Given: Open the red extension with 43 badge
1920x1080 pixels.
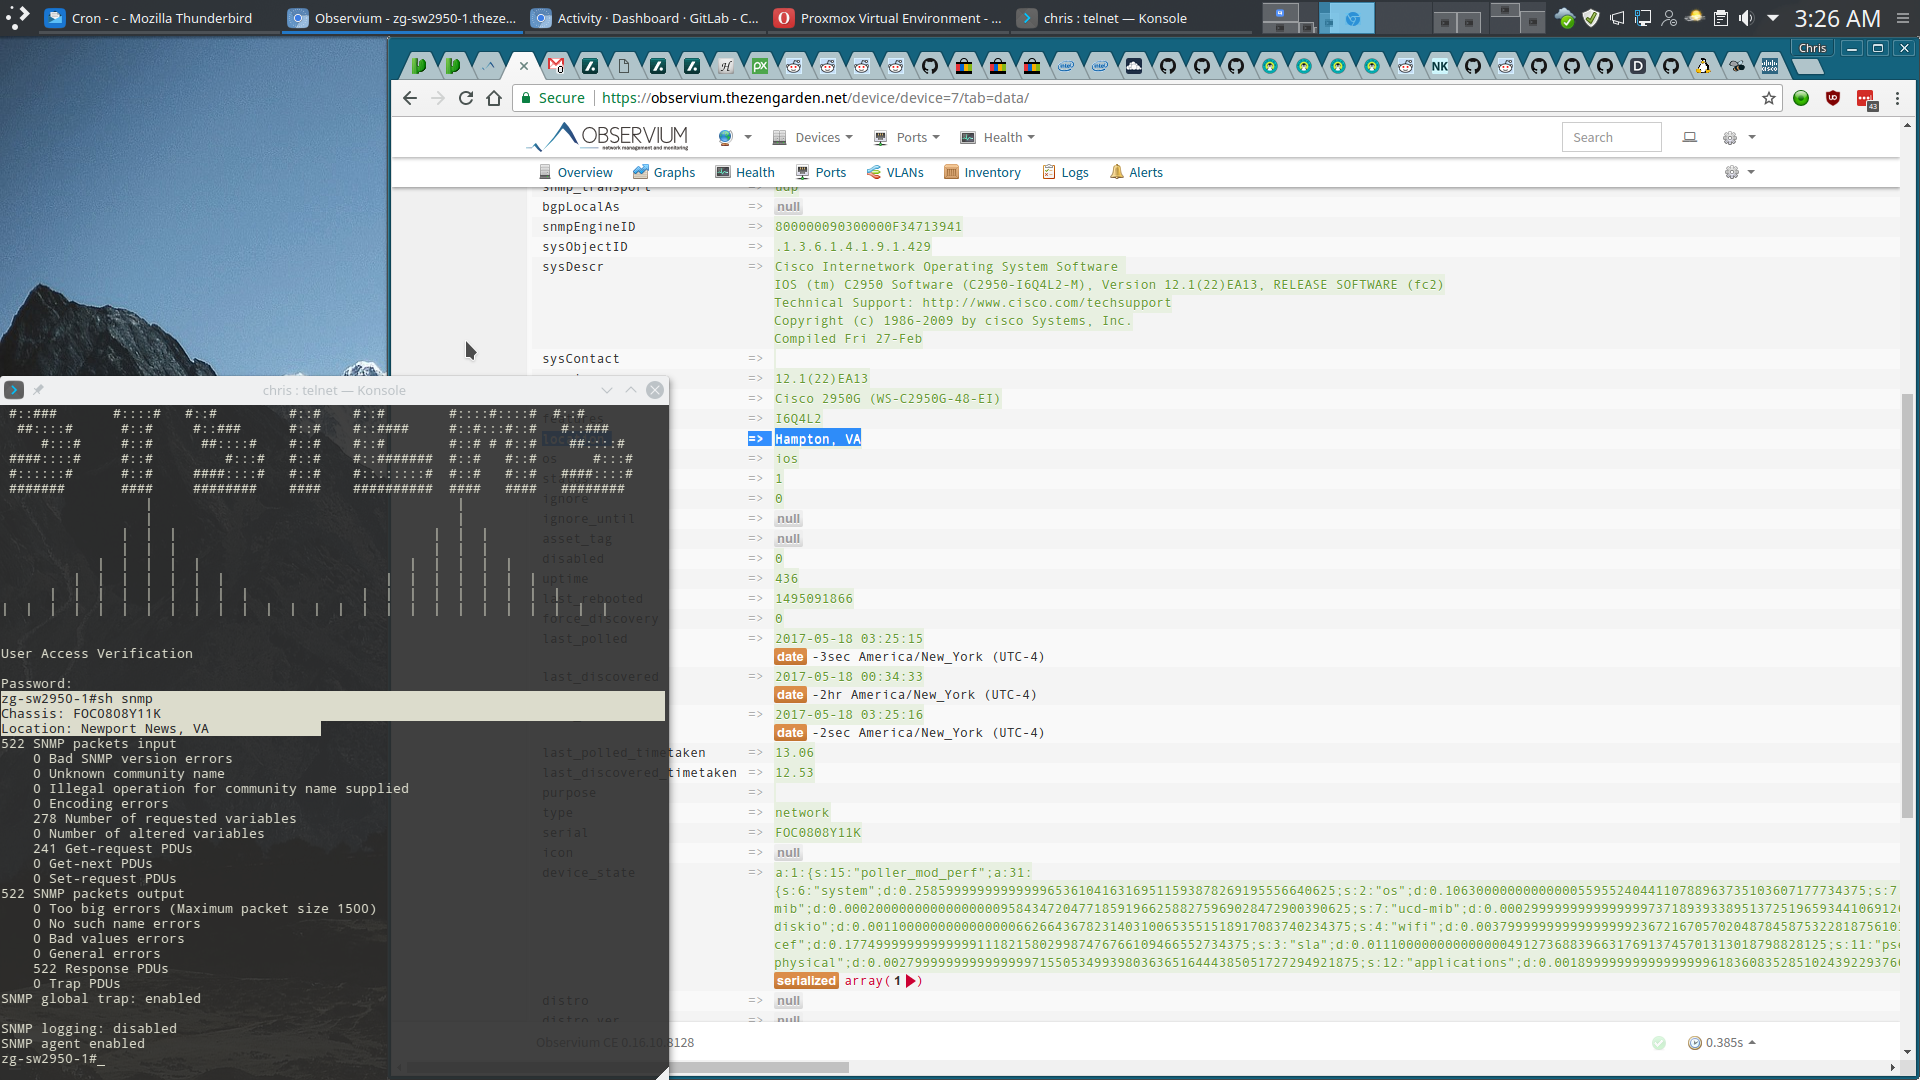Looking at the screenshot, I should [1866, 99].
